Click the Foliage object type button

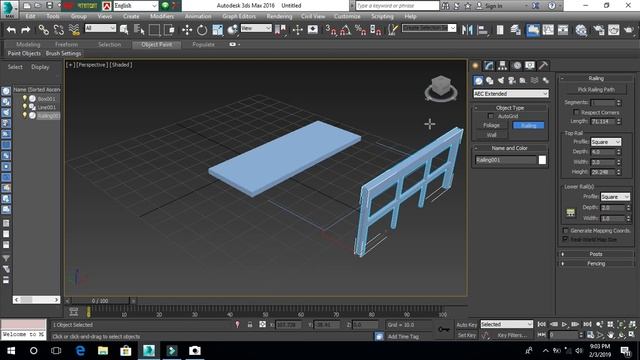click(491, 125)
